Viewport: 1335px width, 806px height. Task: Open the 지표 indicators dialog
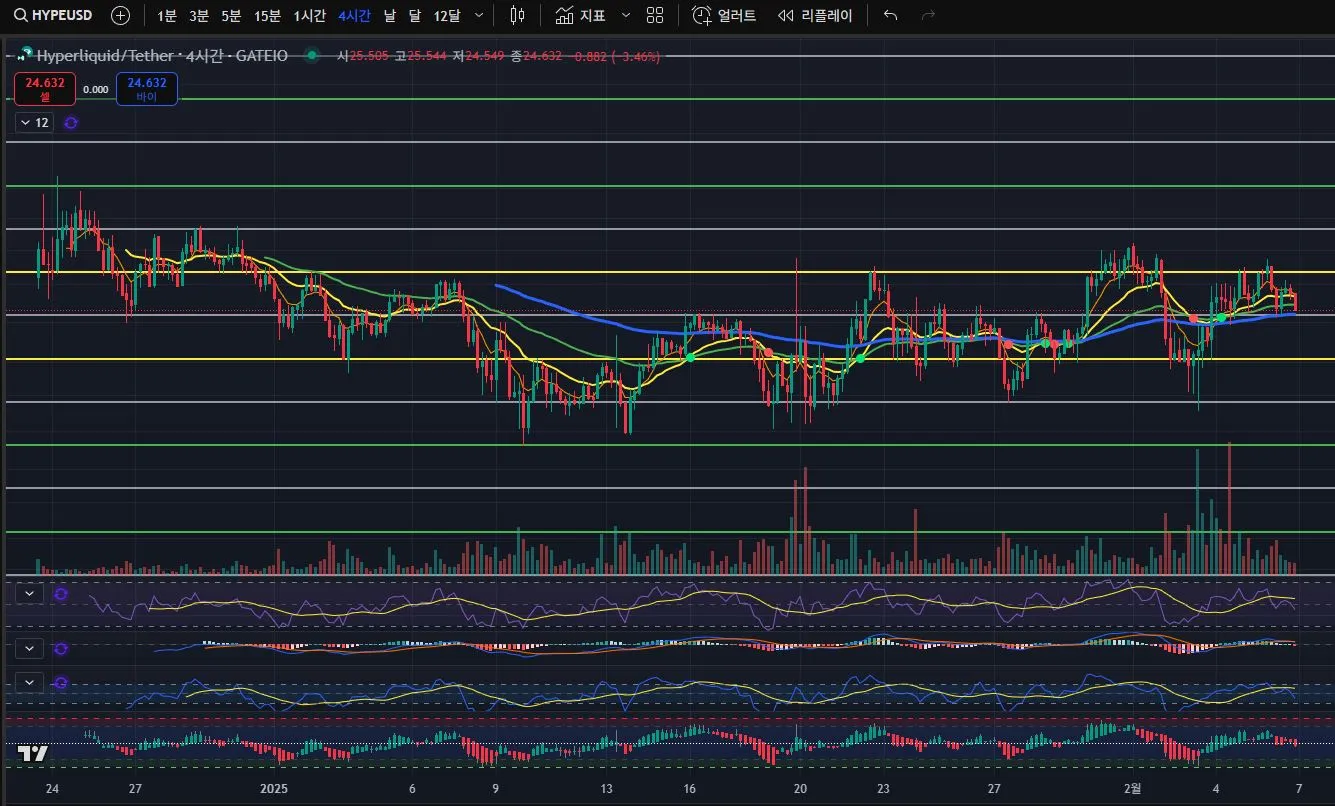click(x=581, y=15)
